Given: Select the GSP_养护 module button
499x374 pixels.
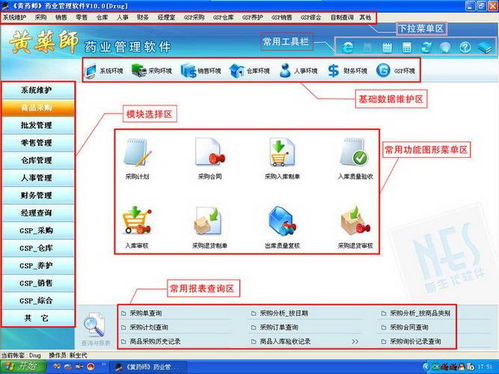Looking at the screenshot, I should (37, 266).
